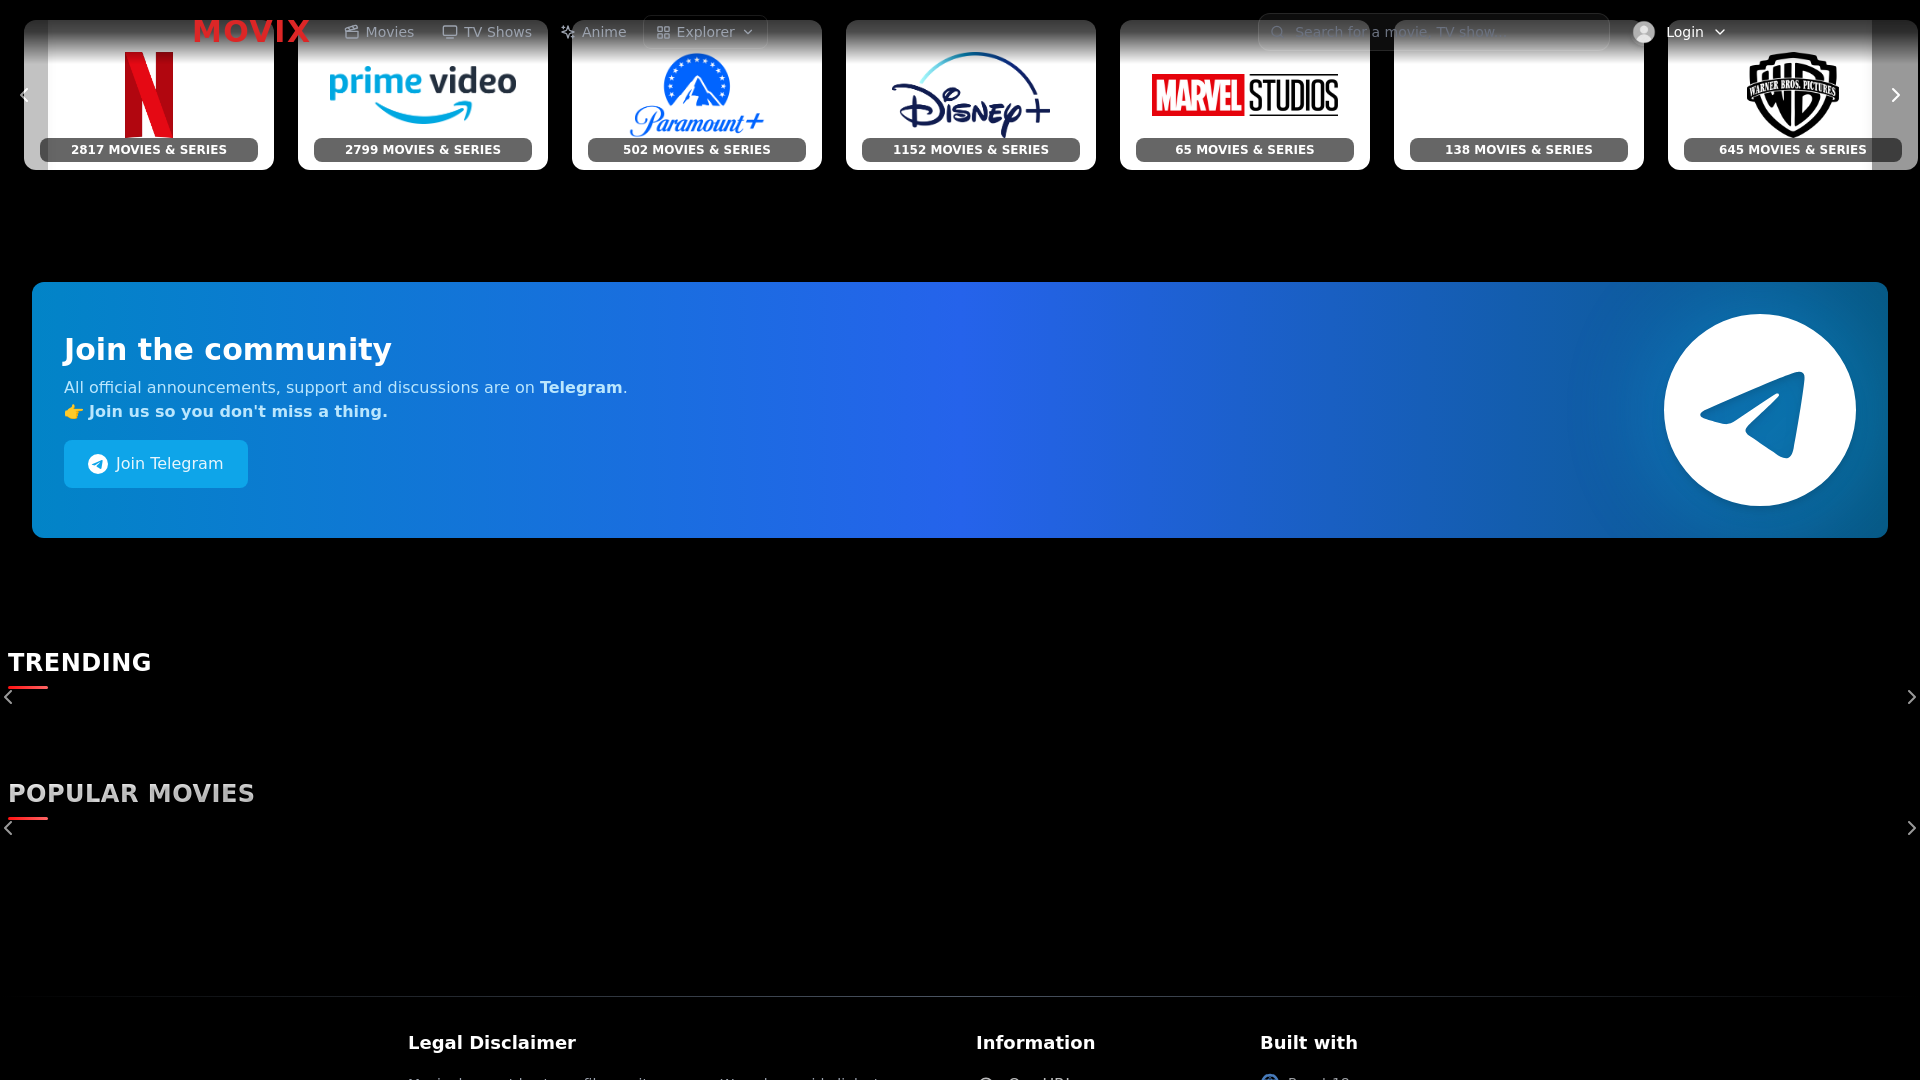Open the Marvel Studios provider card
Viewport: 1920px width, 1080px height.
coord(1245,95)
